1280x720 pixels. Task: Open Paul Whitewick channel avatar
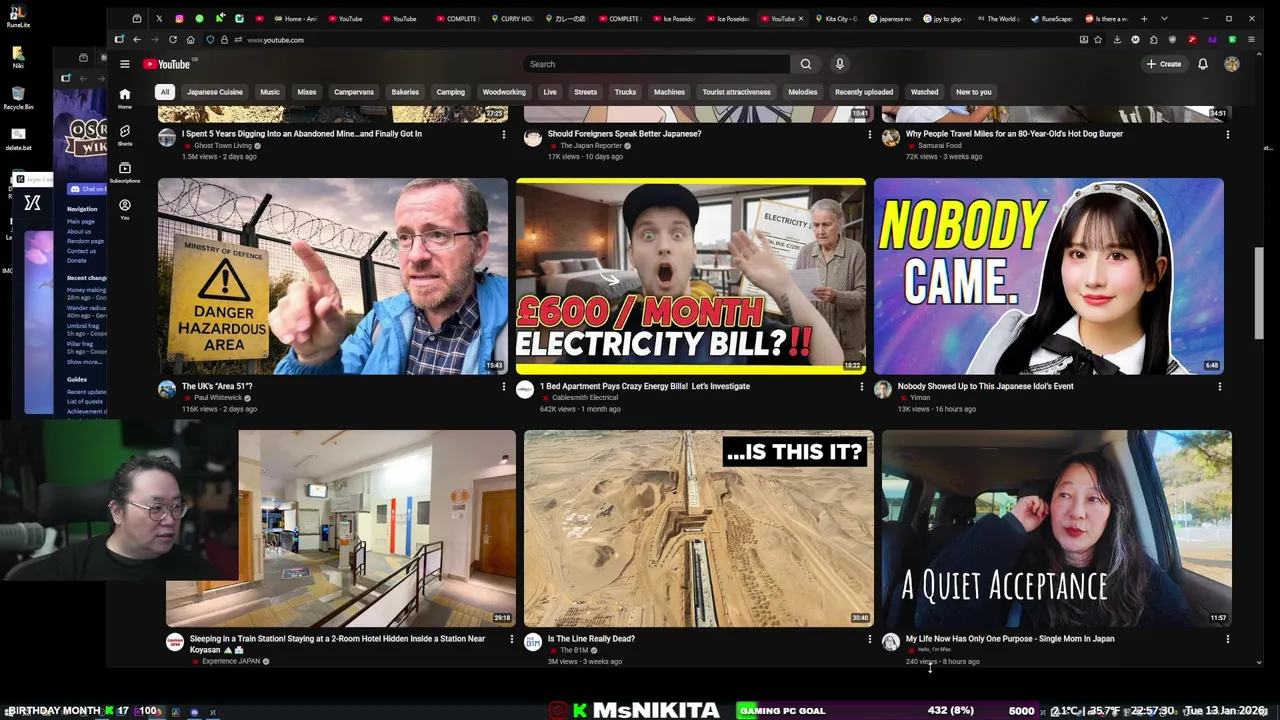(x=167, y=390)
